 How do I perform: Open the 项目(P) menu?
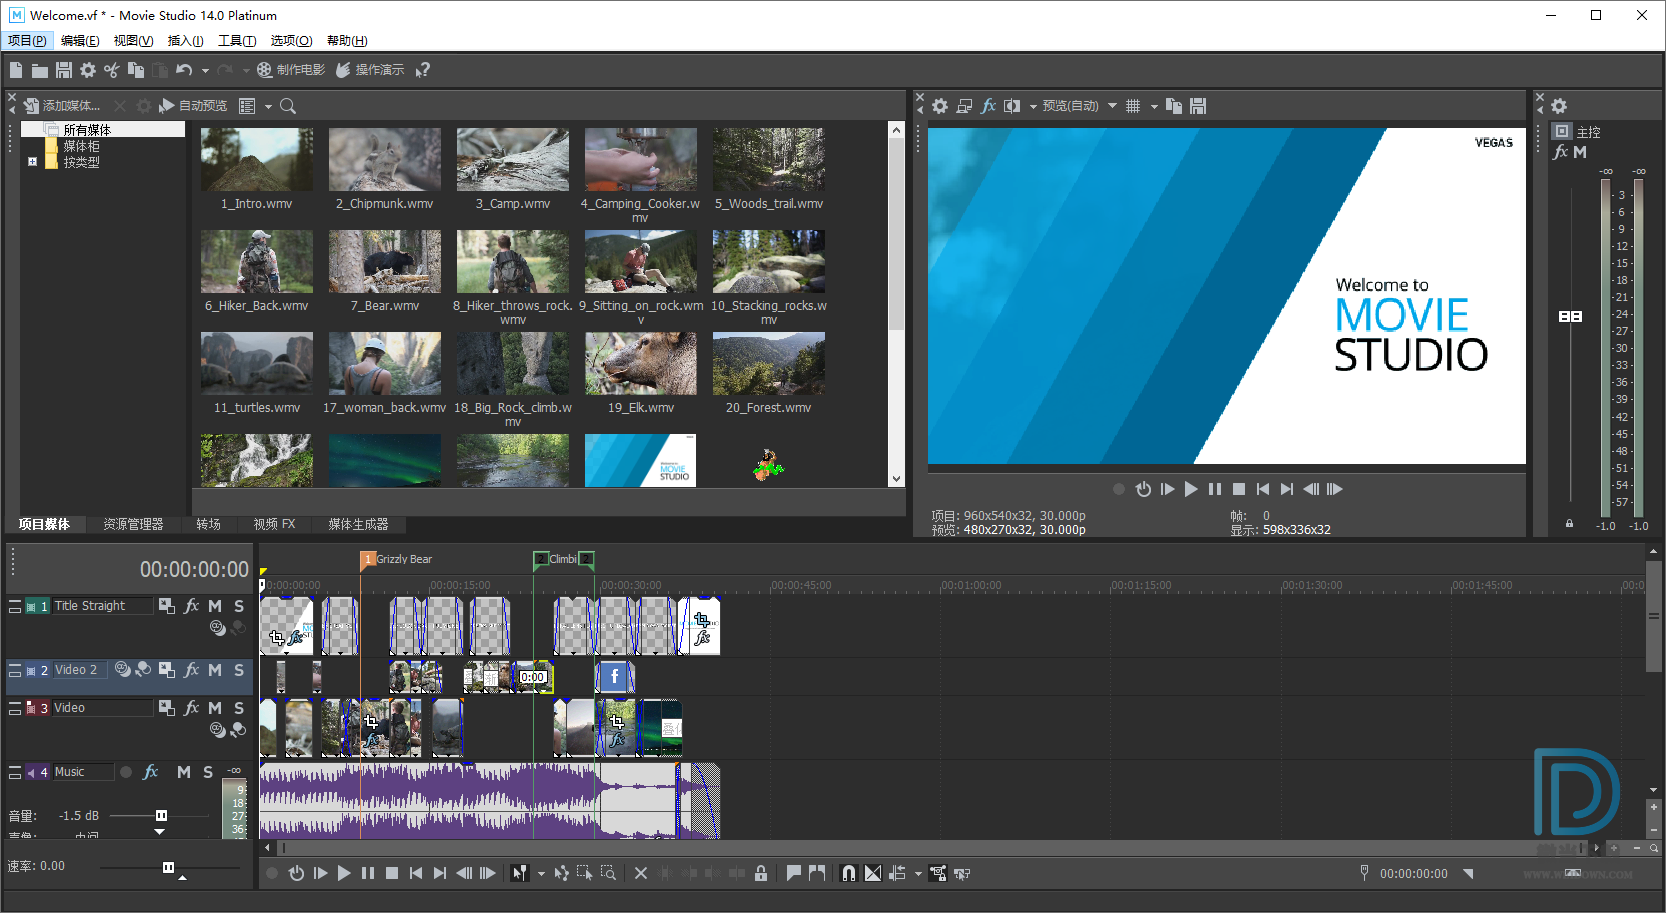click(x=27, y=41)
